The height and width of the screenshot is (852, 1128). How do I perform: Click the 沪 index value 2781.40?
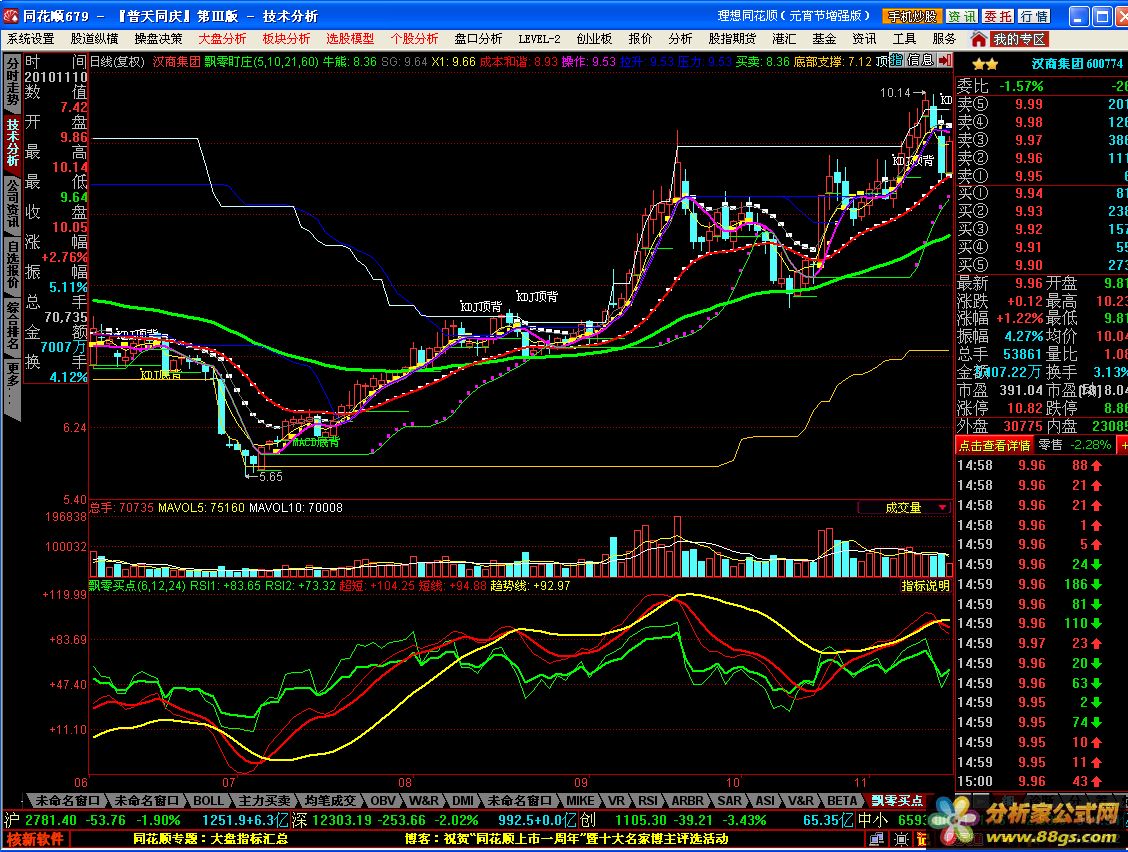tap(50, 820)
